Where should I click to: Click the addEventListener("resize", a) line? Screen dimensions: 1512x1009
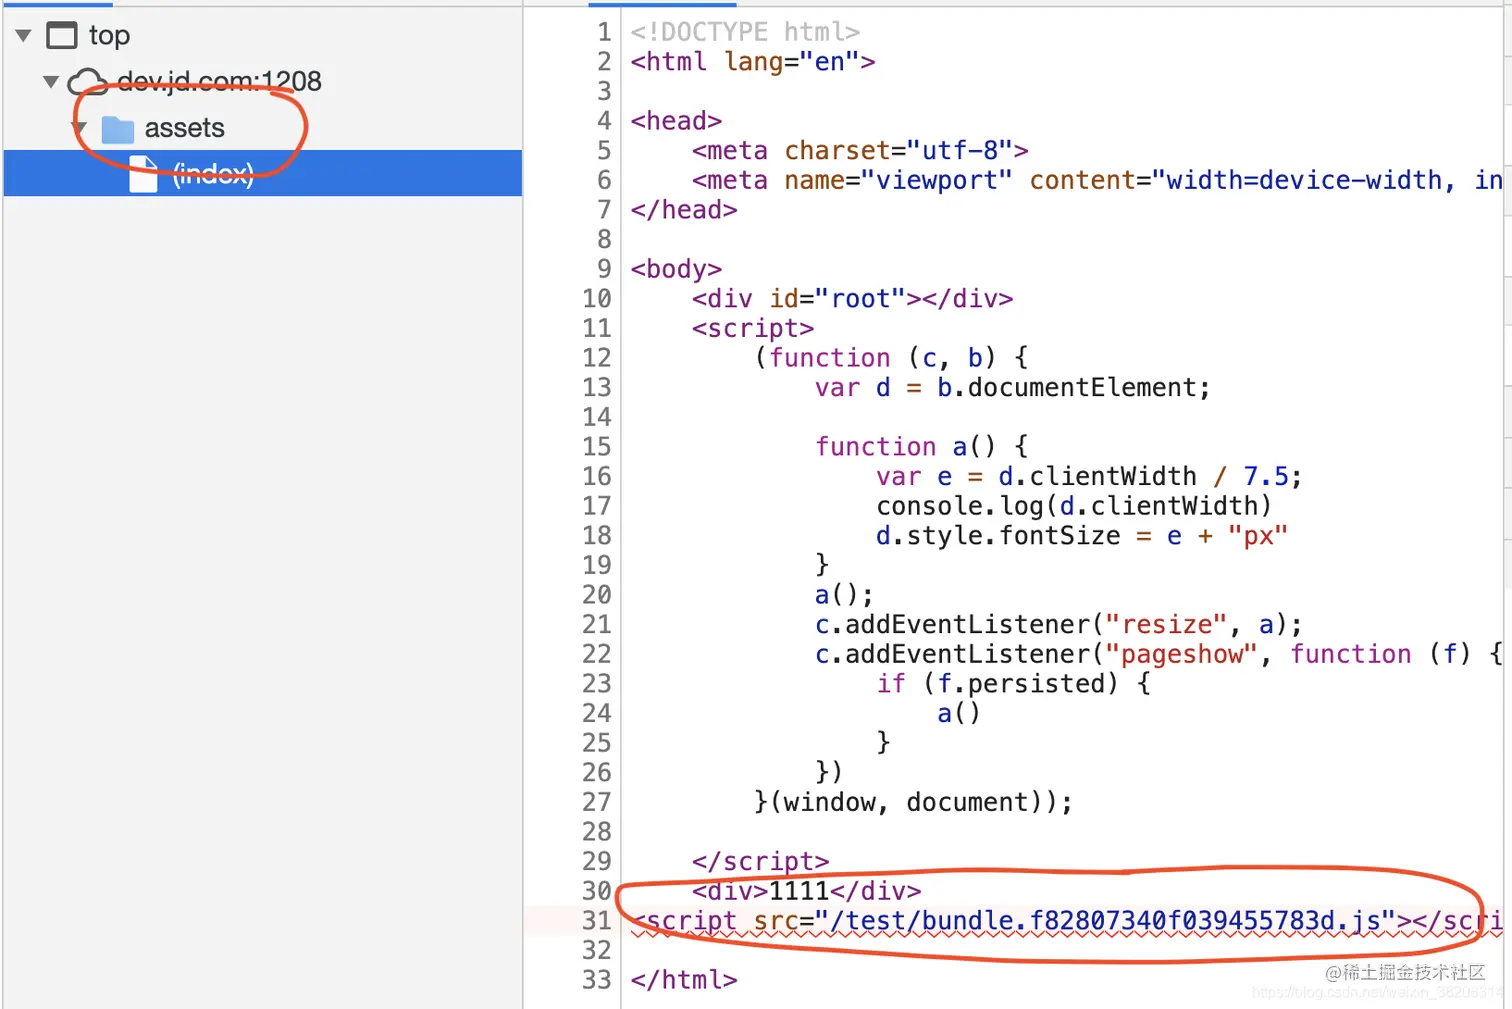(1058, 625)
